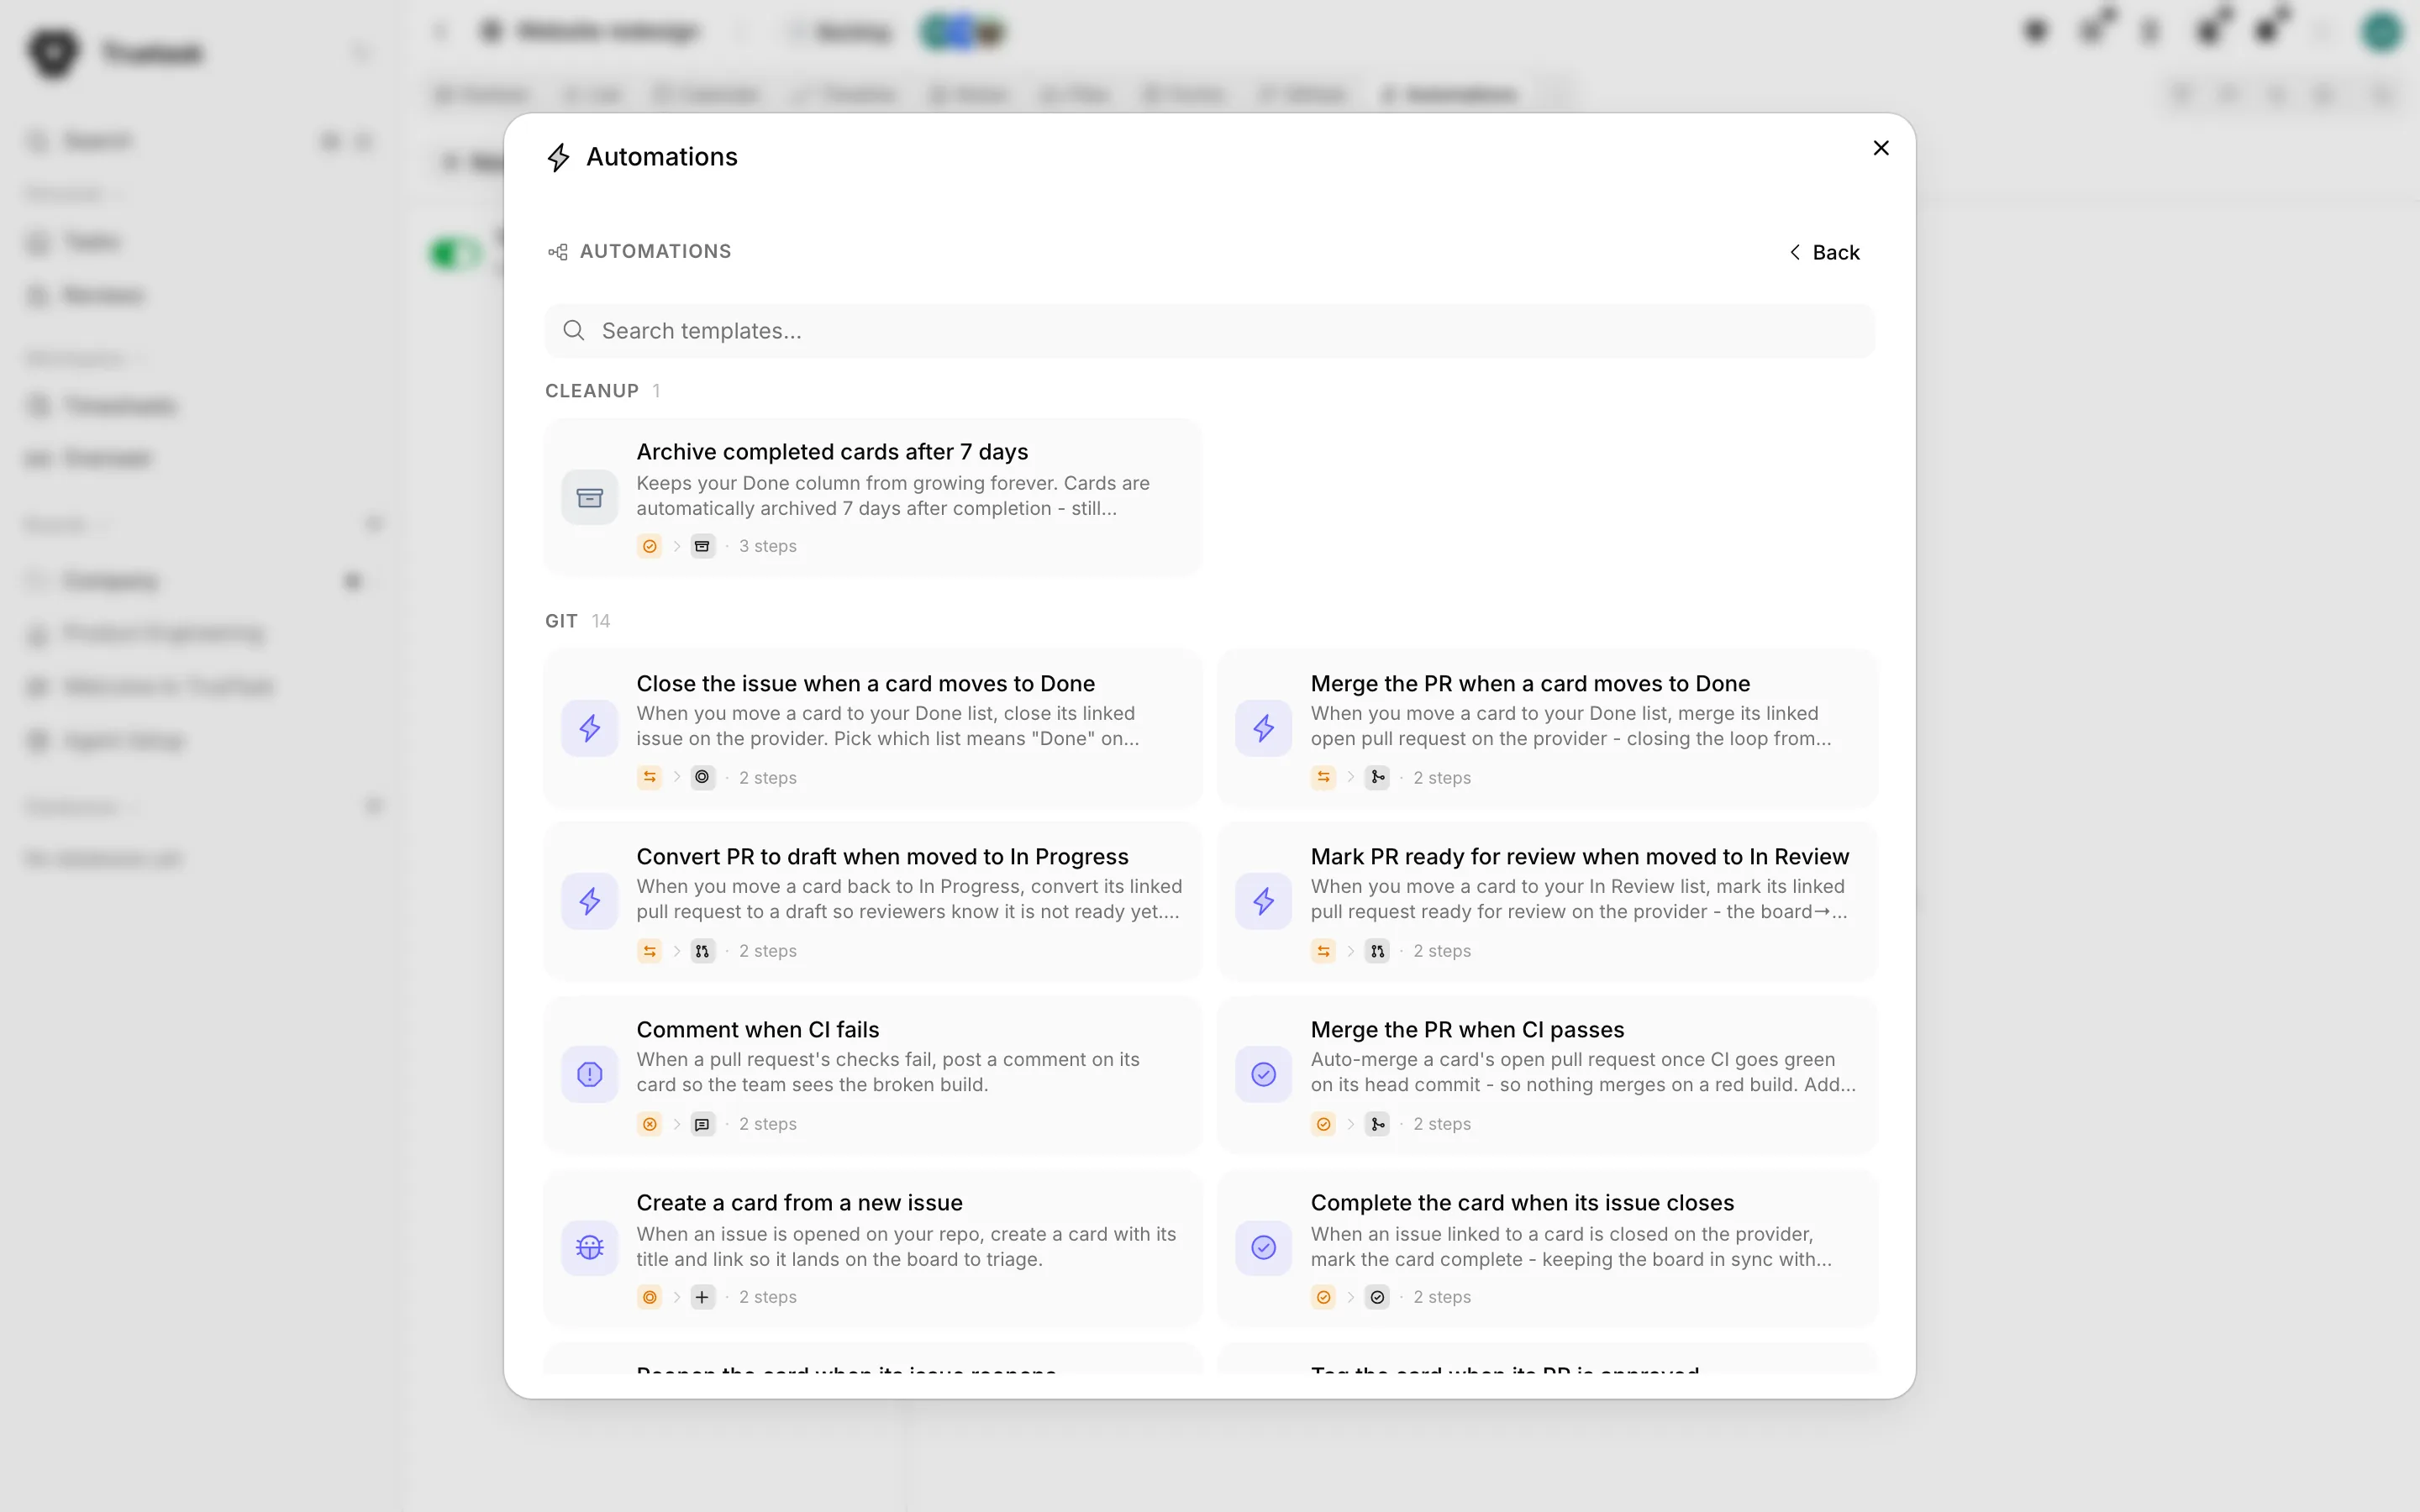The image size is (2420, 1512).
Task: Click orange check trigger icon under Complete the card
Action: tap(1323, 1297)
